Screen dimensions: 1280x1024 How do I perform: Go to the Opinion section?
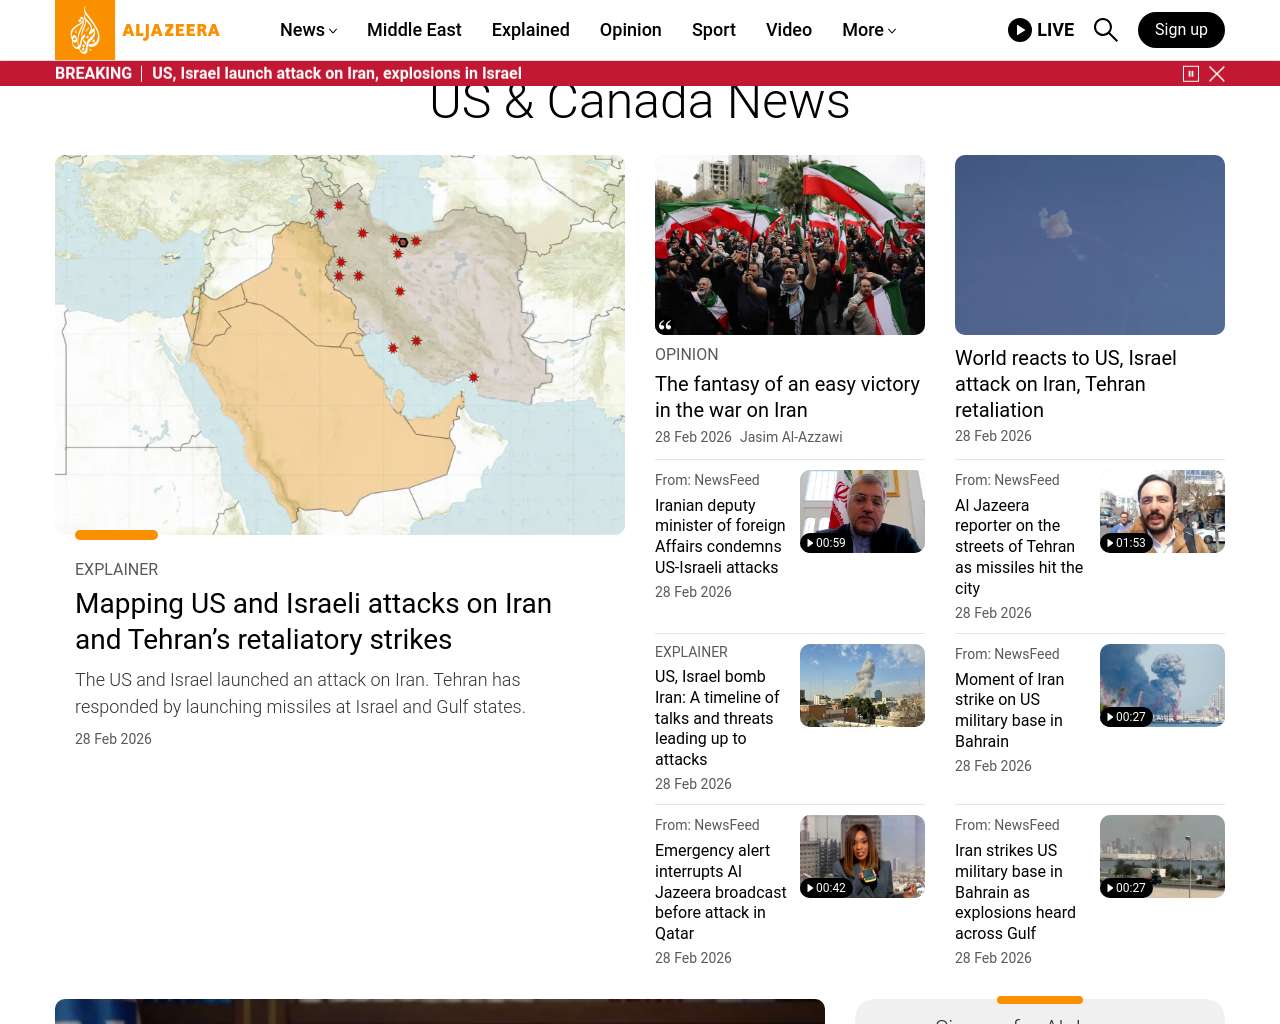[x=630, y=30]
